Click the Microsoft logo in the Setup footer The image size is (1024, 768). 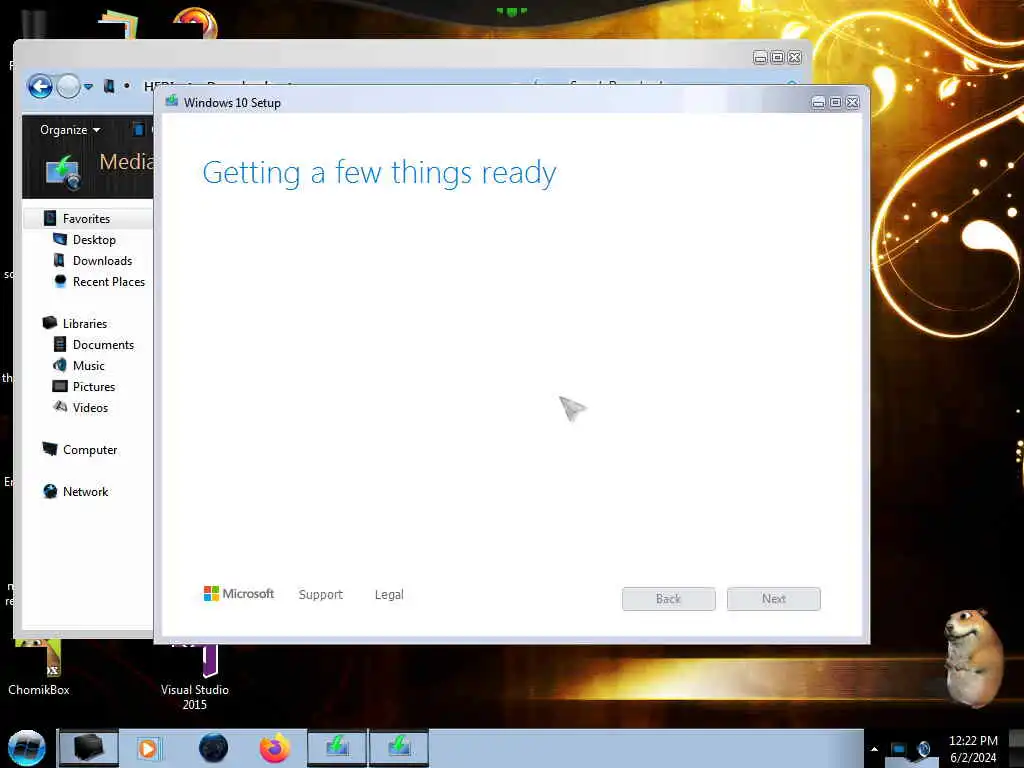[x=239, y=594]
